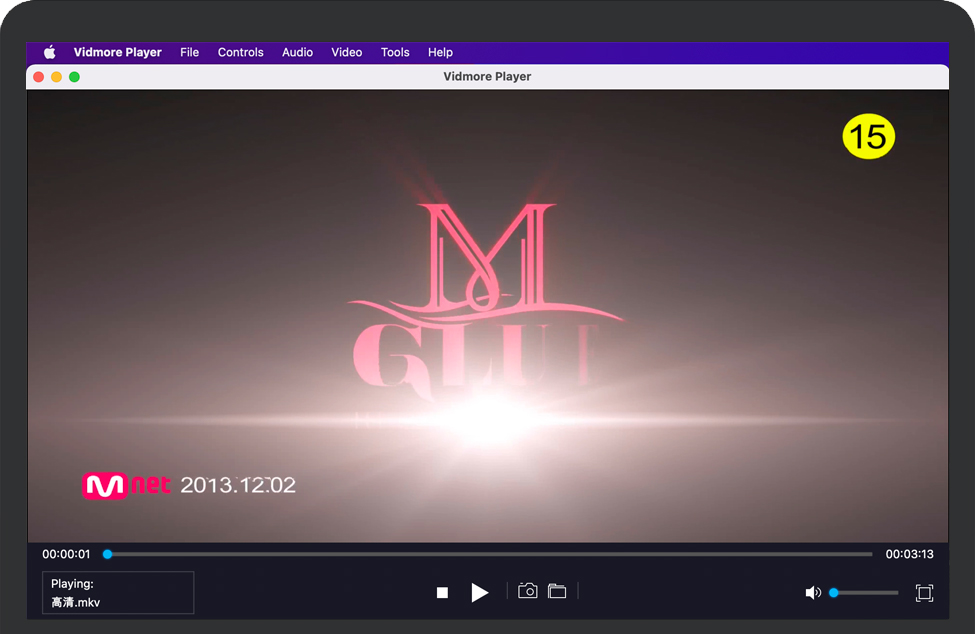975x634 pixels.
Task: Open the Video menu
Action: click(x=346, y=52)
